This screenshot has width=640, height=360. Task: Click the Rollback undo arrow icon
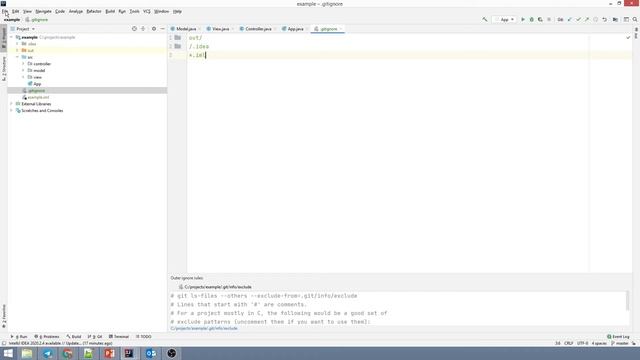(x=604, y=20)
